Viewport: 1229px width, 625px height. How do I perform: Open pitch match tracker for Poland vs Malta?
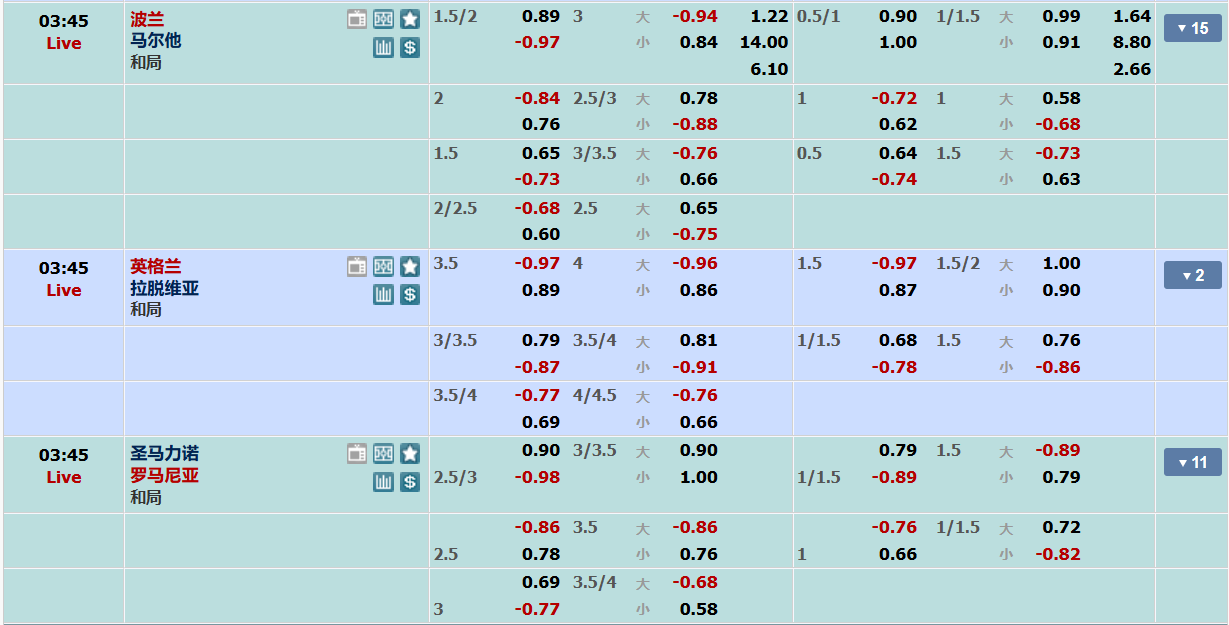(384, 19)
